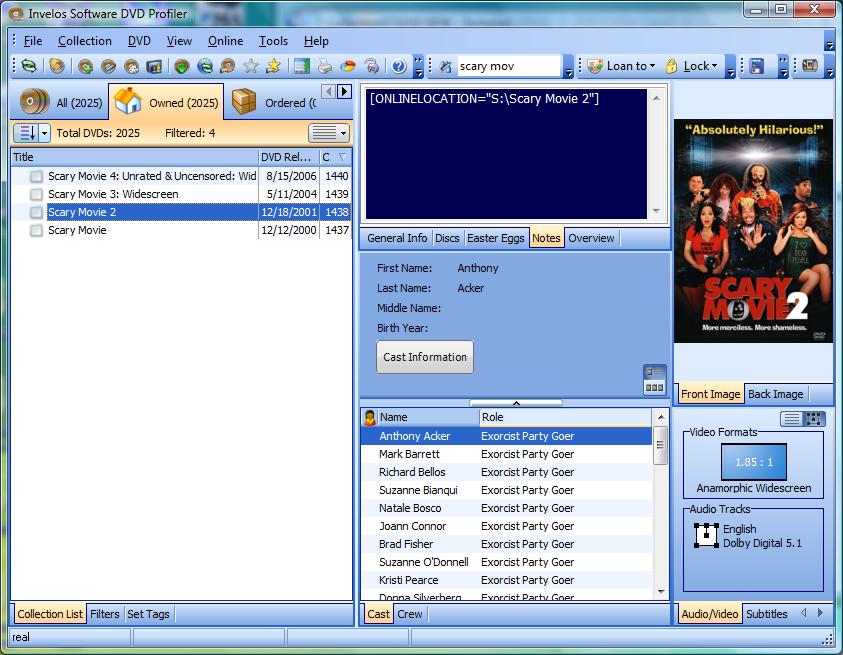Screen dimensions: 843x655
Task: Open the Collection menu
Action: pos(84,41)
